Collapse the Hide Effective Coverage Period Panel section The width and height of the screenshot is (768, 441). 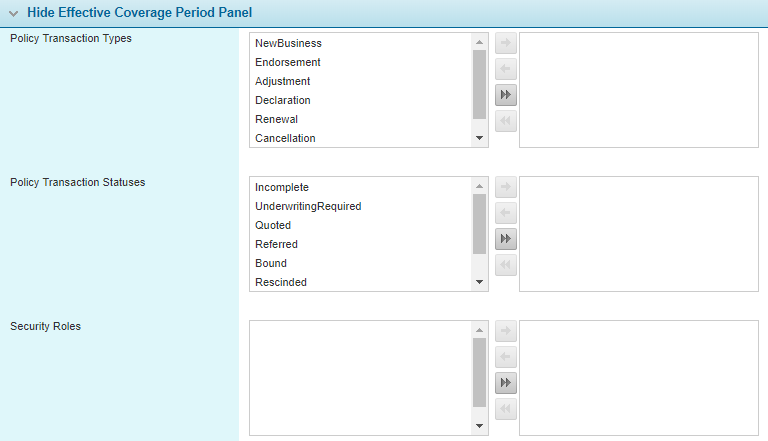click(x=13, y=14)
